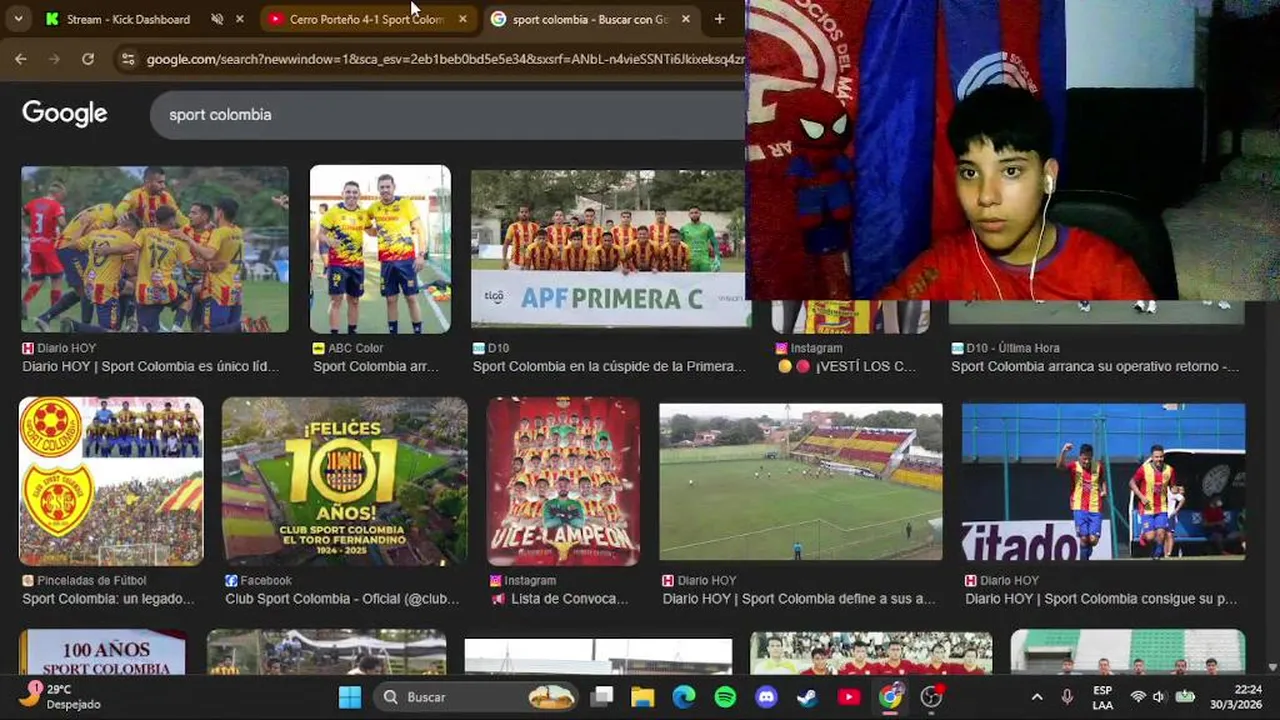Click the google.com address bar URL

[445, 60]
